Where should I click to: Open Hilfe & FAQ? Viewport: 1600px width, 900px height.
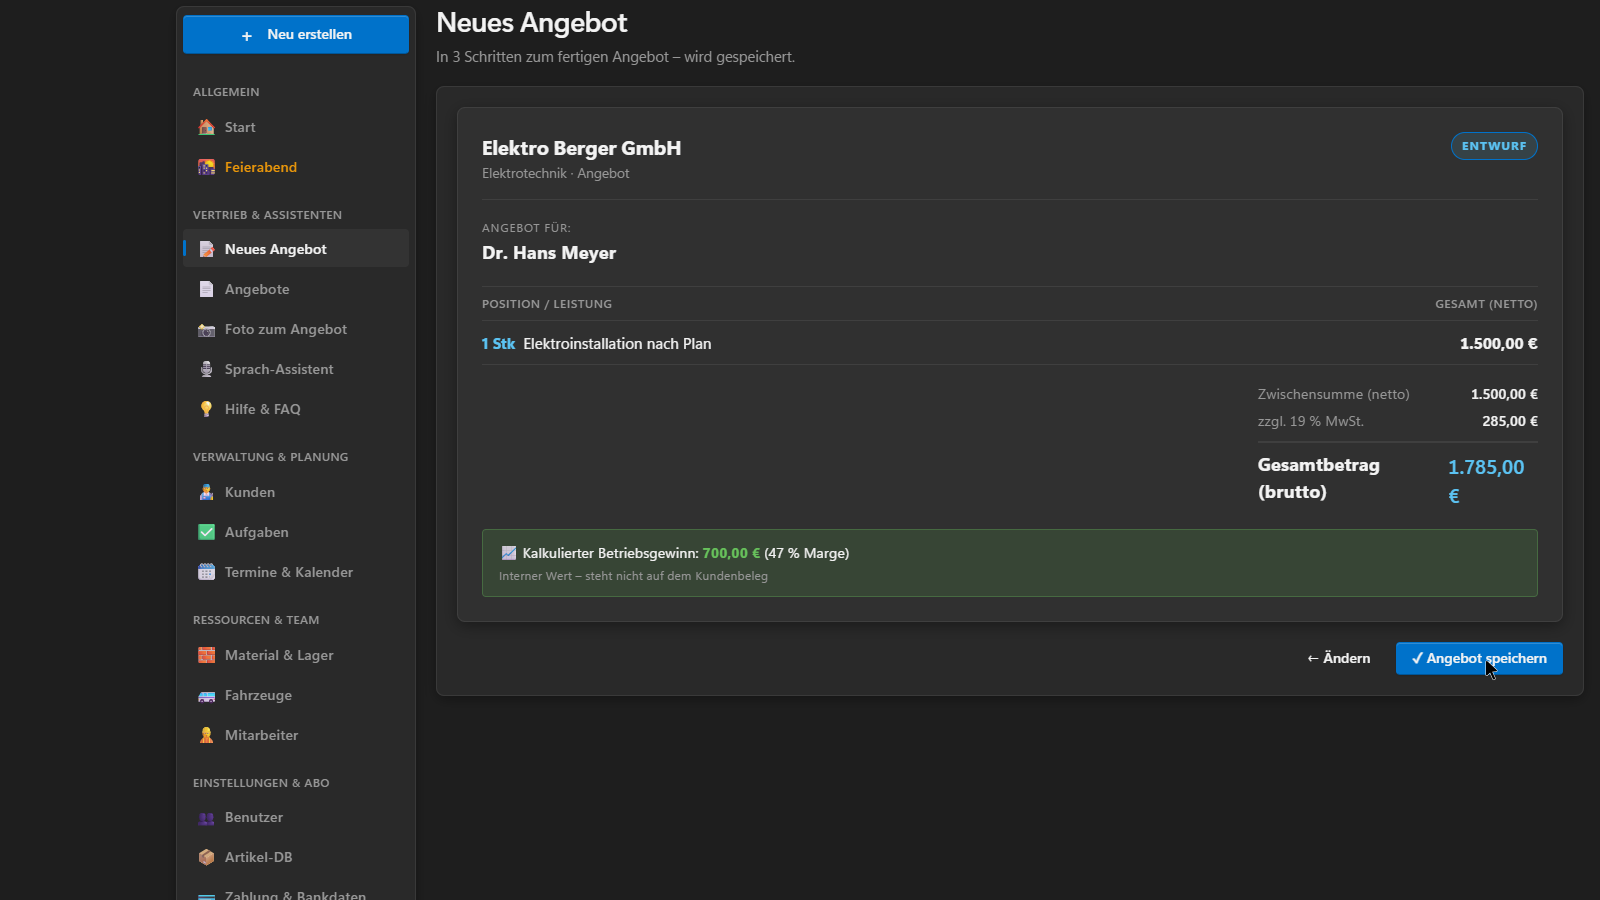coord(296,409)
